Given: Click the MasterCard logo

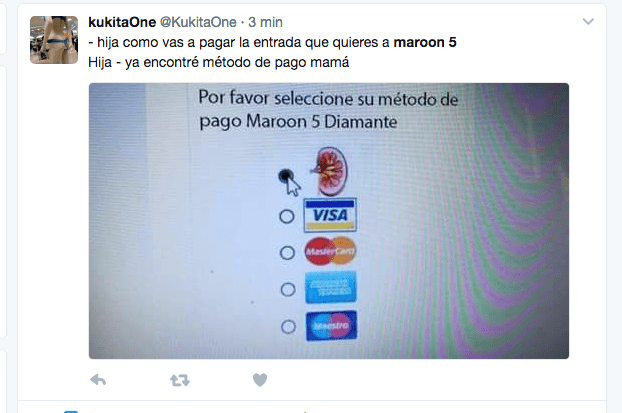Looking at the screenshot, I should [x=330, y=251].
